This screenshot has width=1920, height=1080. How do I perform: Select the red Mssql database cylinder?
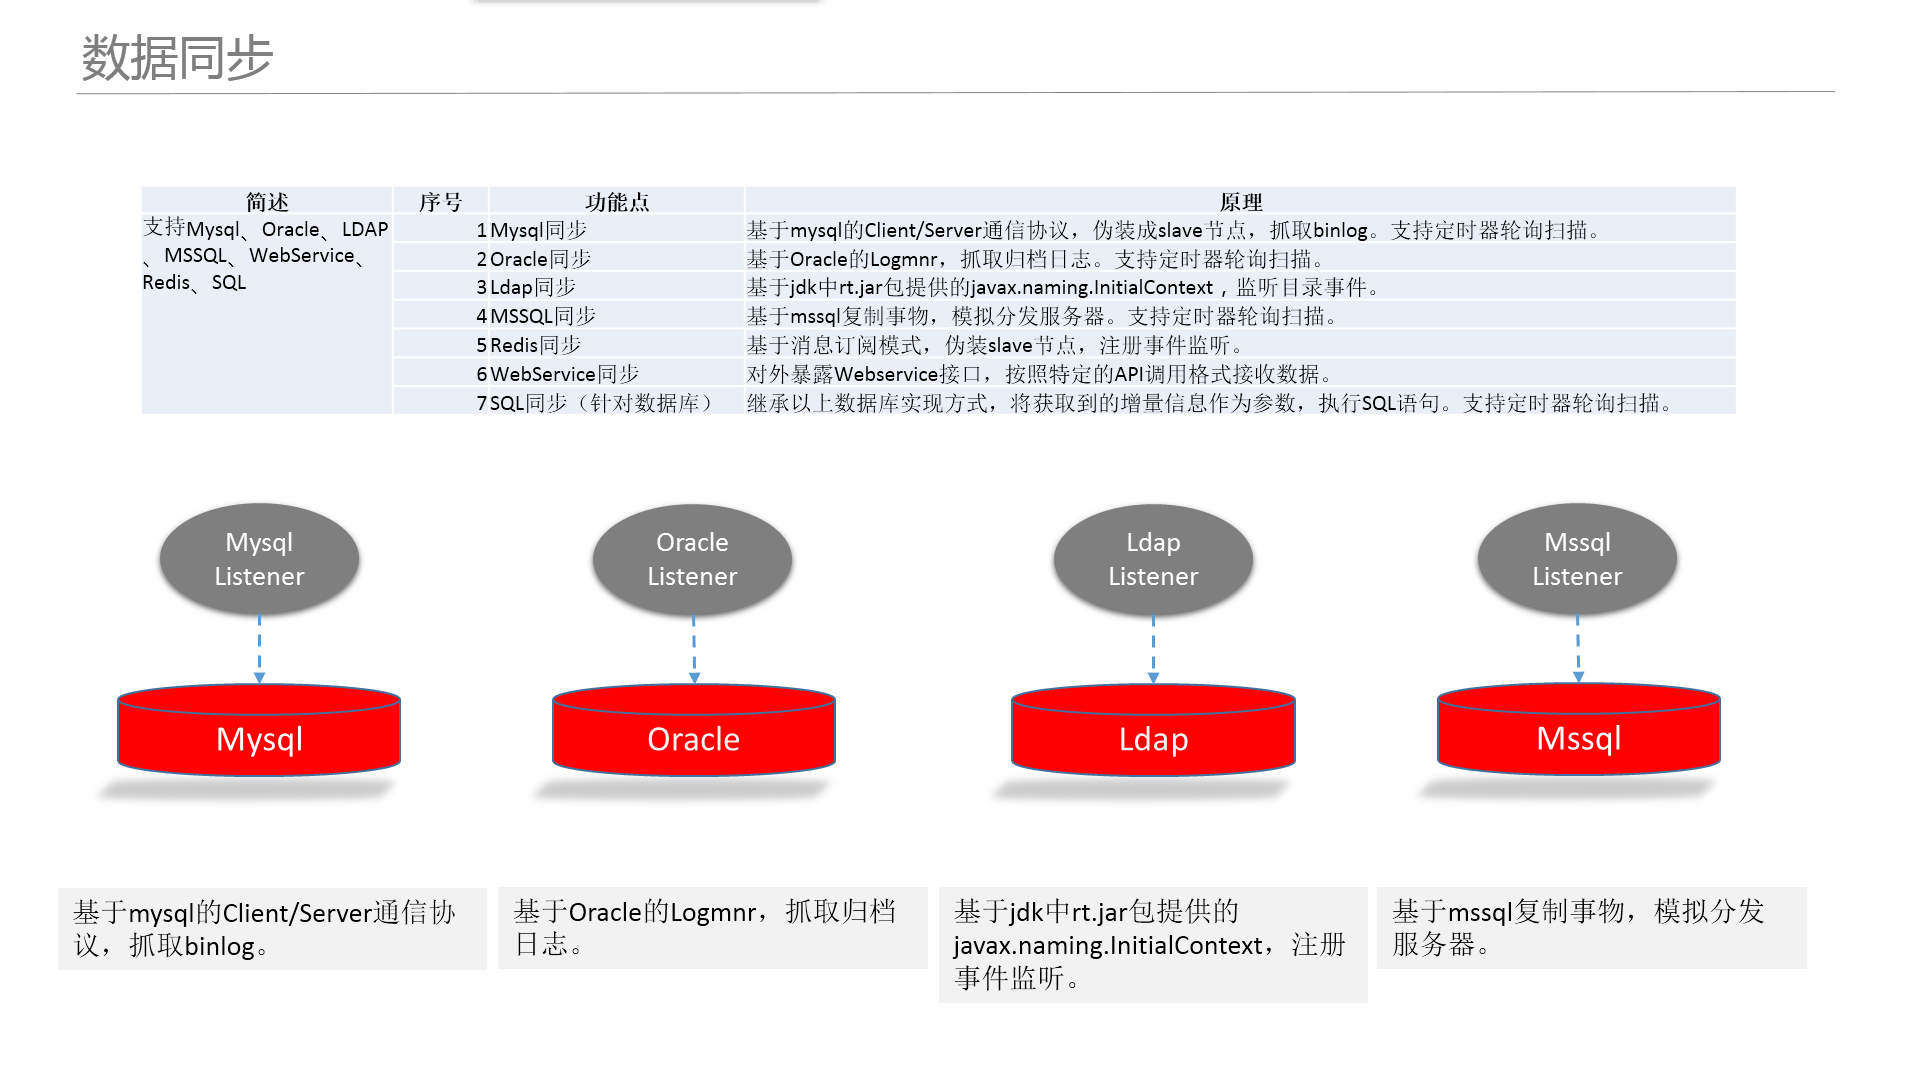coord(1578,730)
